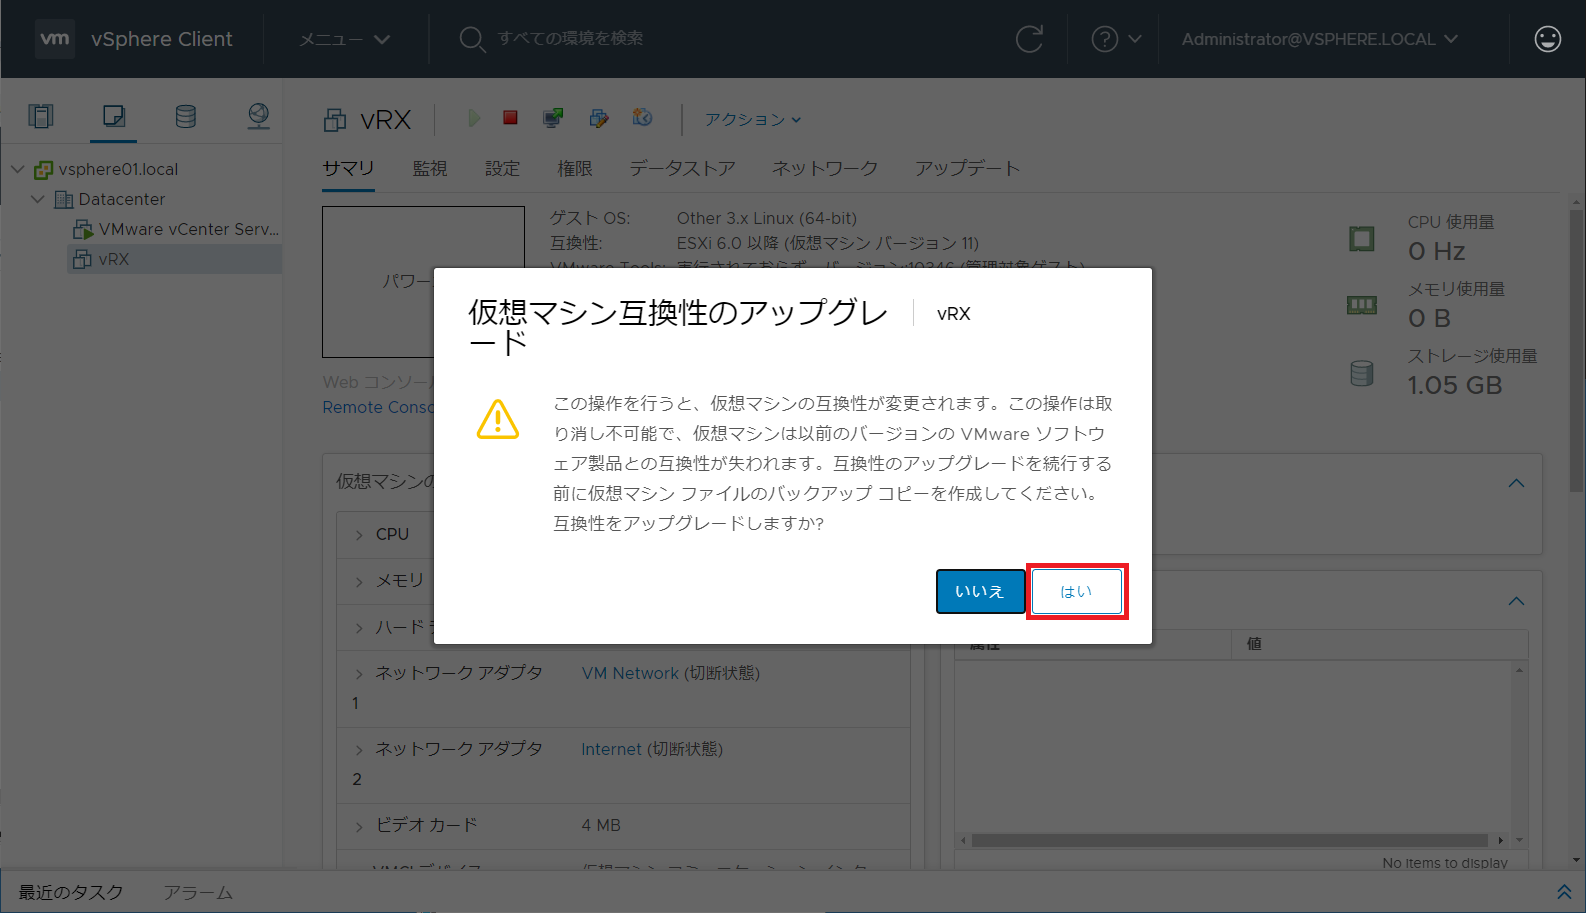Click the Remote Console link
The image size is (1586, 913).
tap(378, 407)
